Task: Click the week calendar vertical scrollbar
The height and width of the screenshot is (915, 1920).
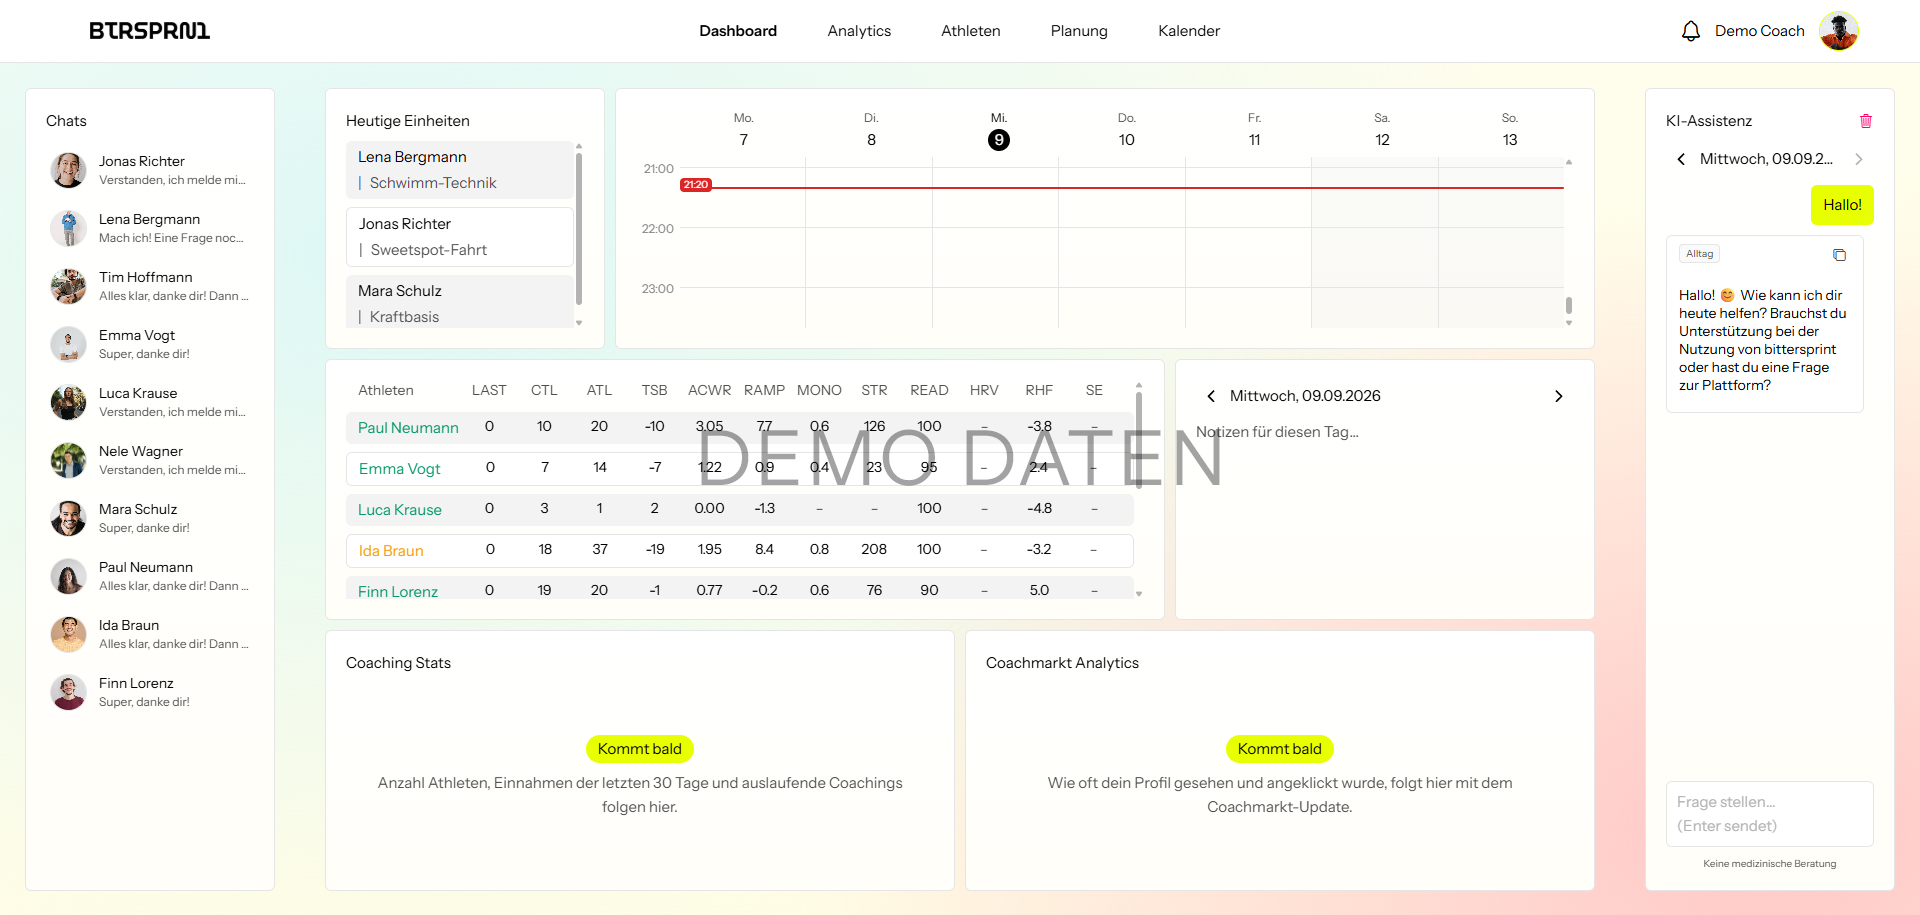Action: (x=1569, y=305)
